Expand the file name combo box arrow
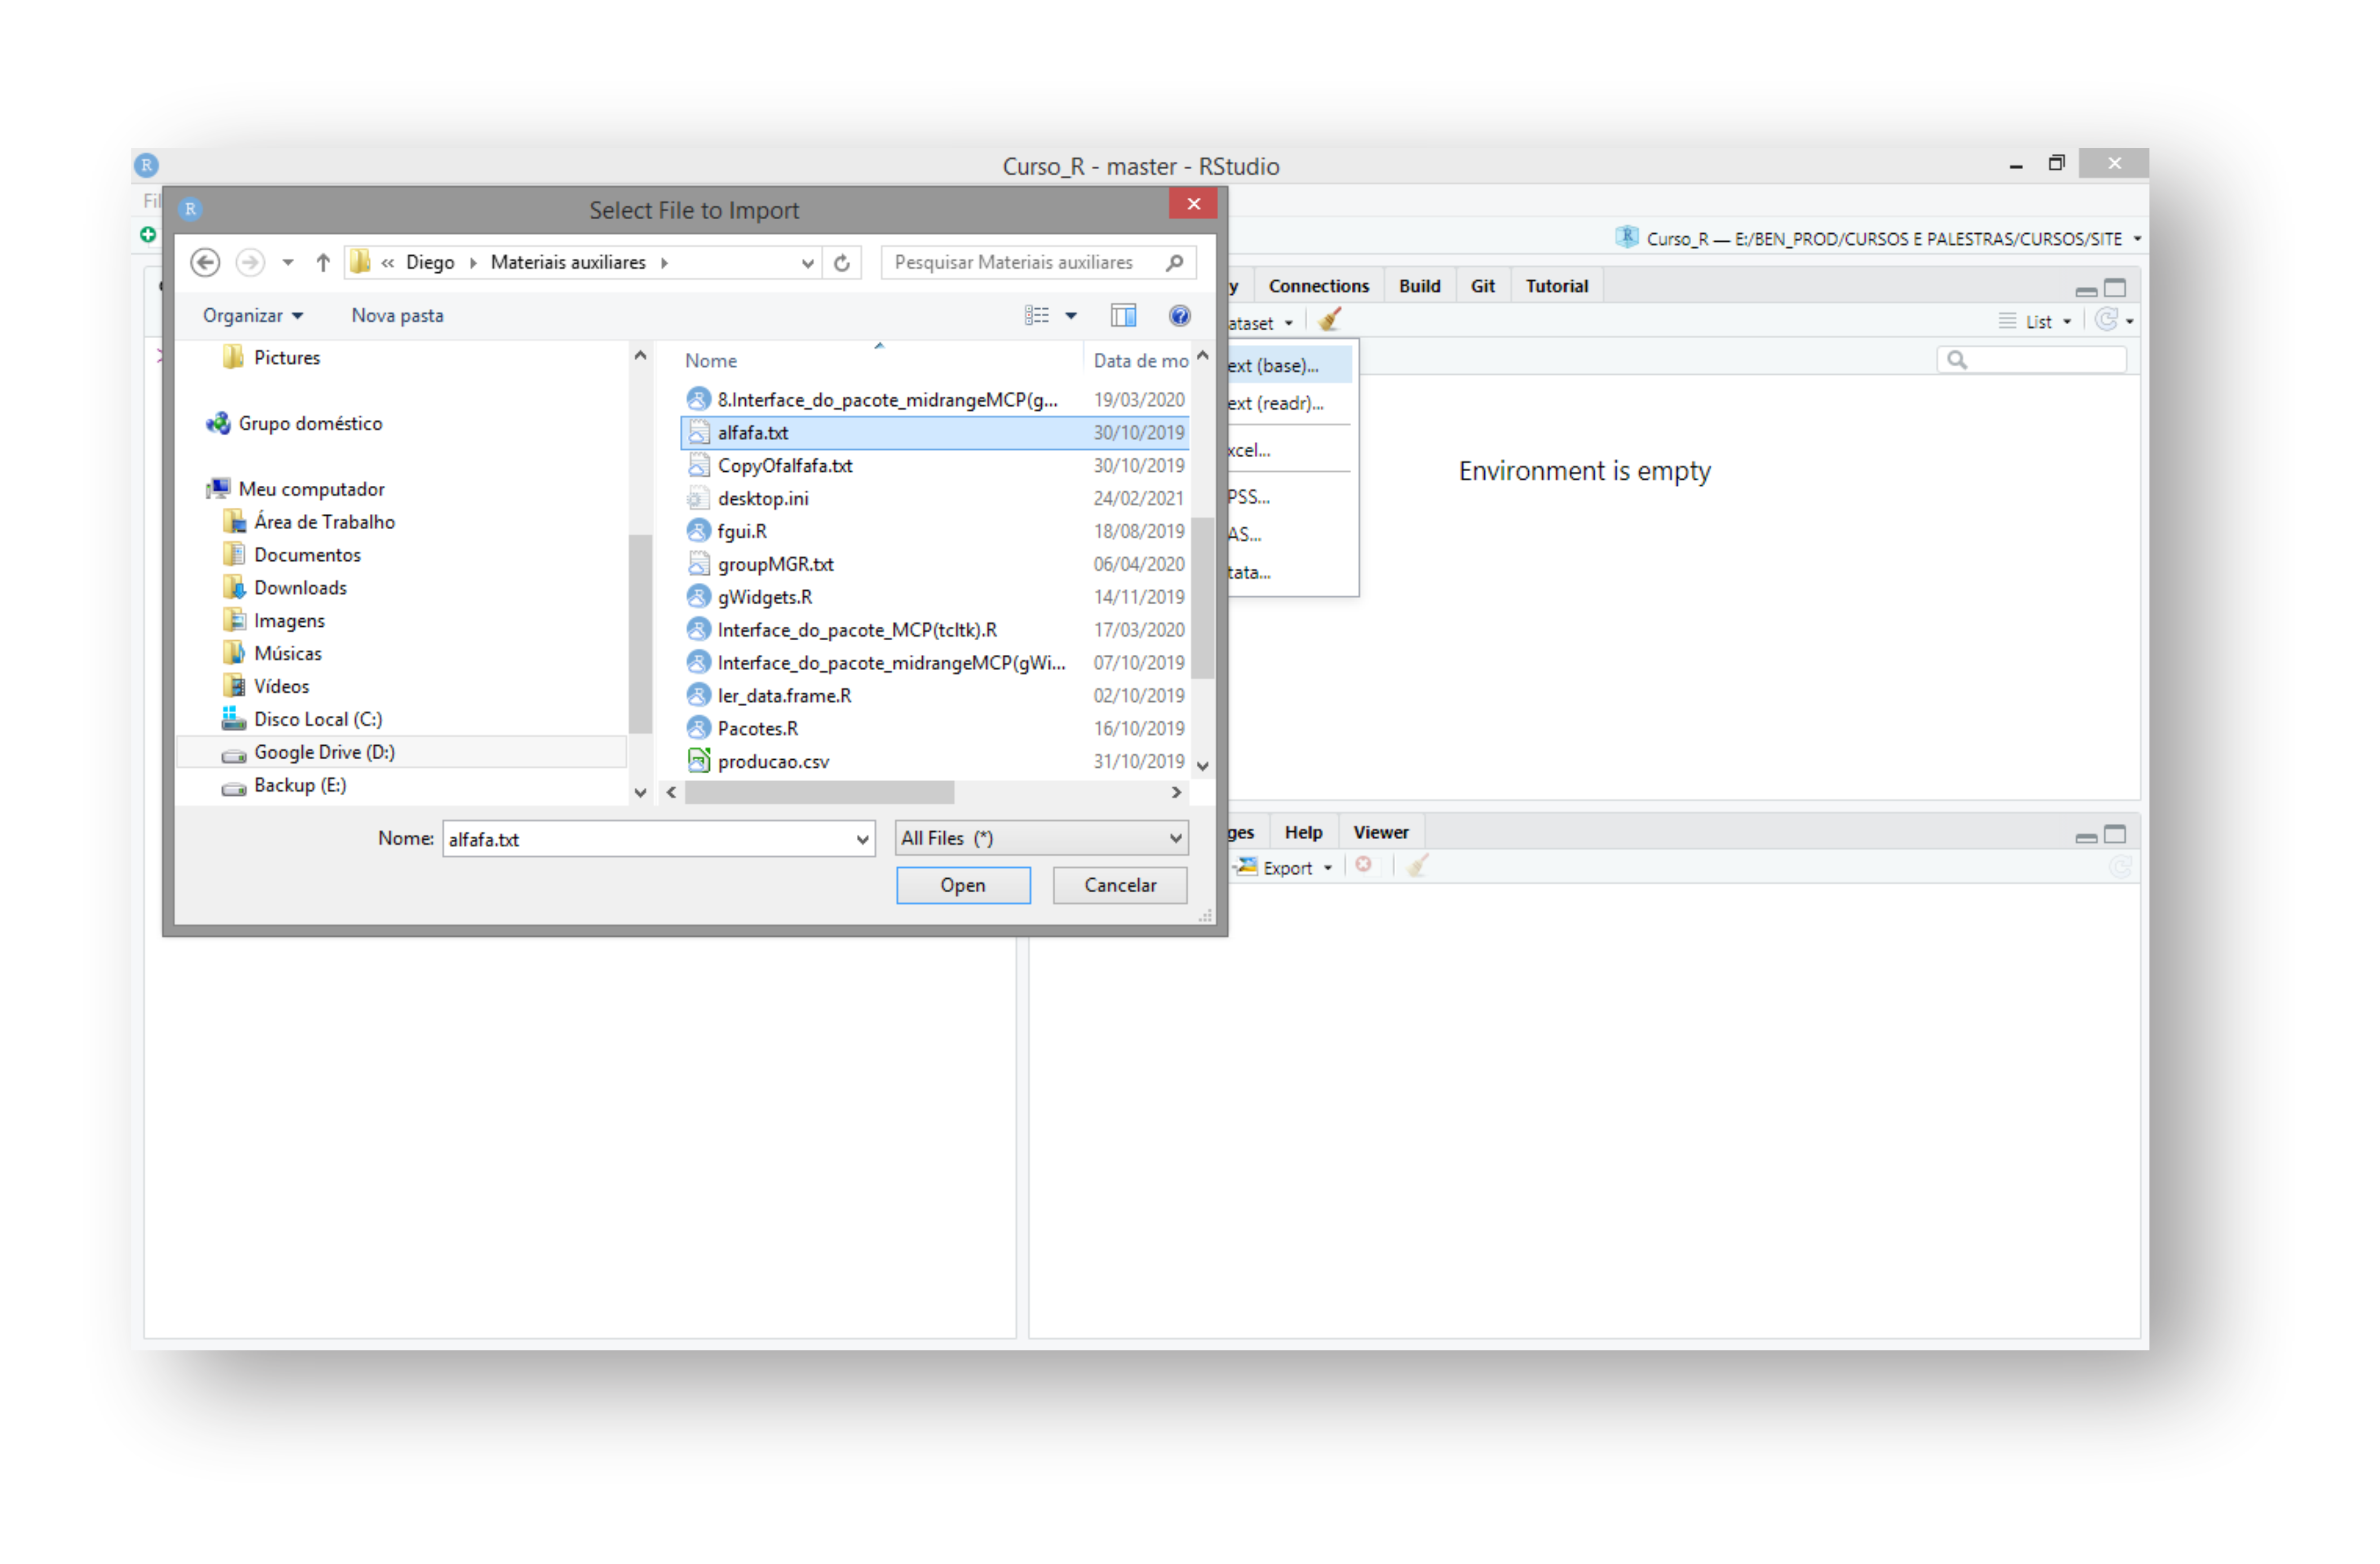Image resolution: width=2380 pixels, height=1564 pixels. pyautogui.click(x=862, y=840)
